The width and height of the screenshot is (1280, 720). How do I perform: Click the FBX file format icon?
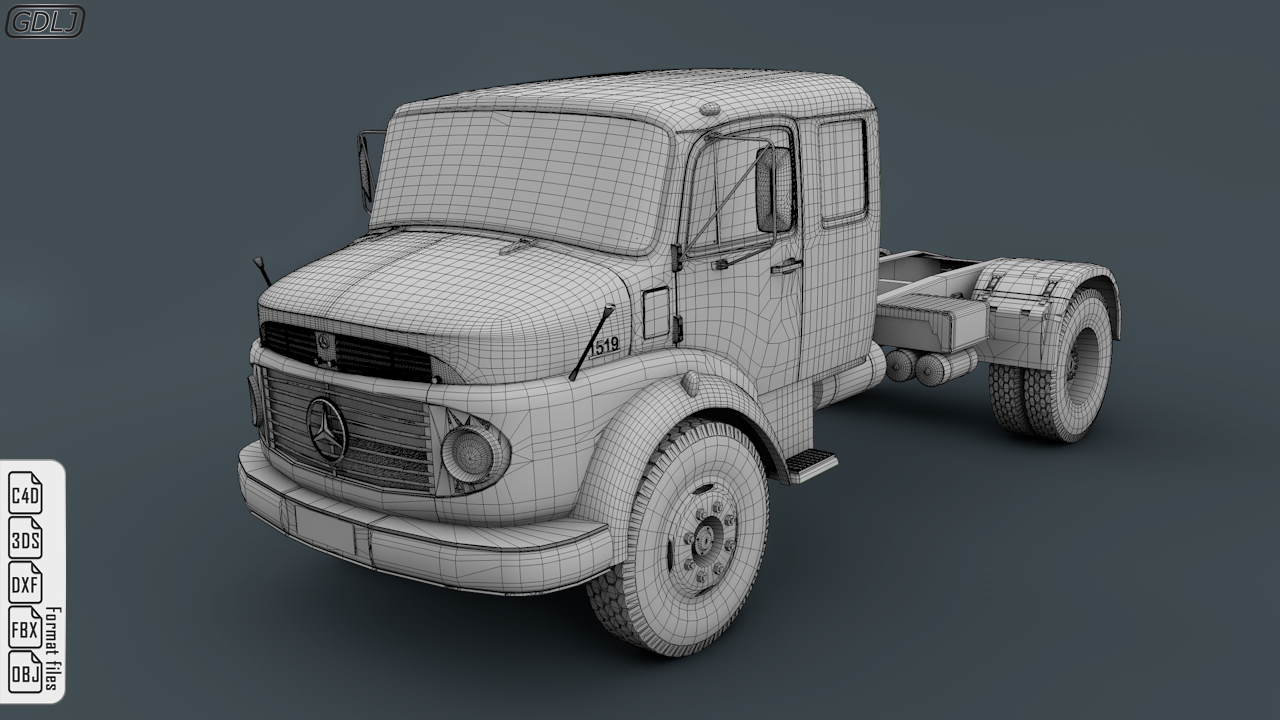point(25,628)
